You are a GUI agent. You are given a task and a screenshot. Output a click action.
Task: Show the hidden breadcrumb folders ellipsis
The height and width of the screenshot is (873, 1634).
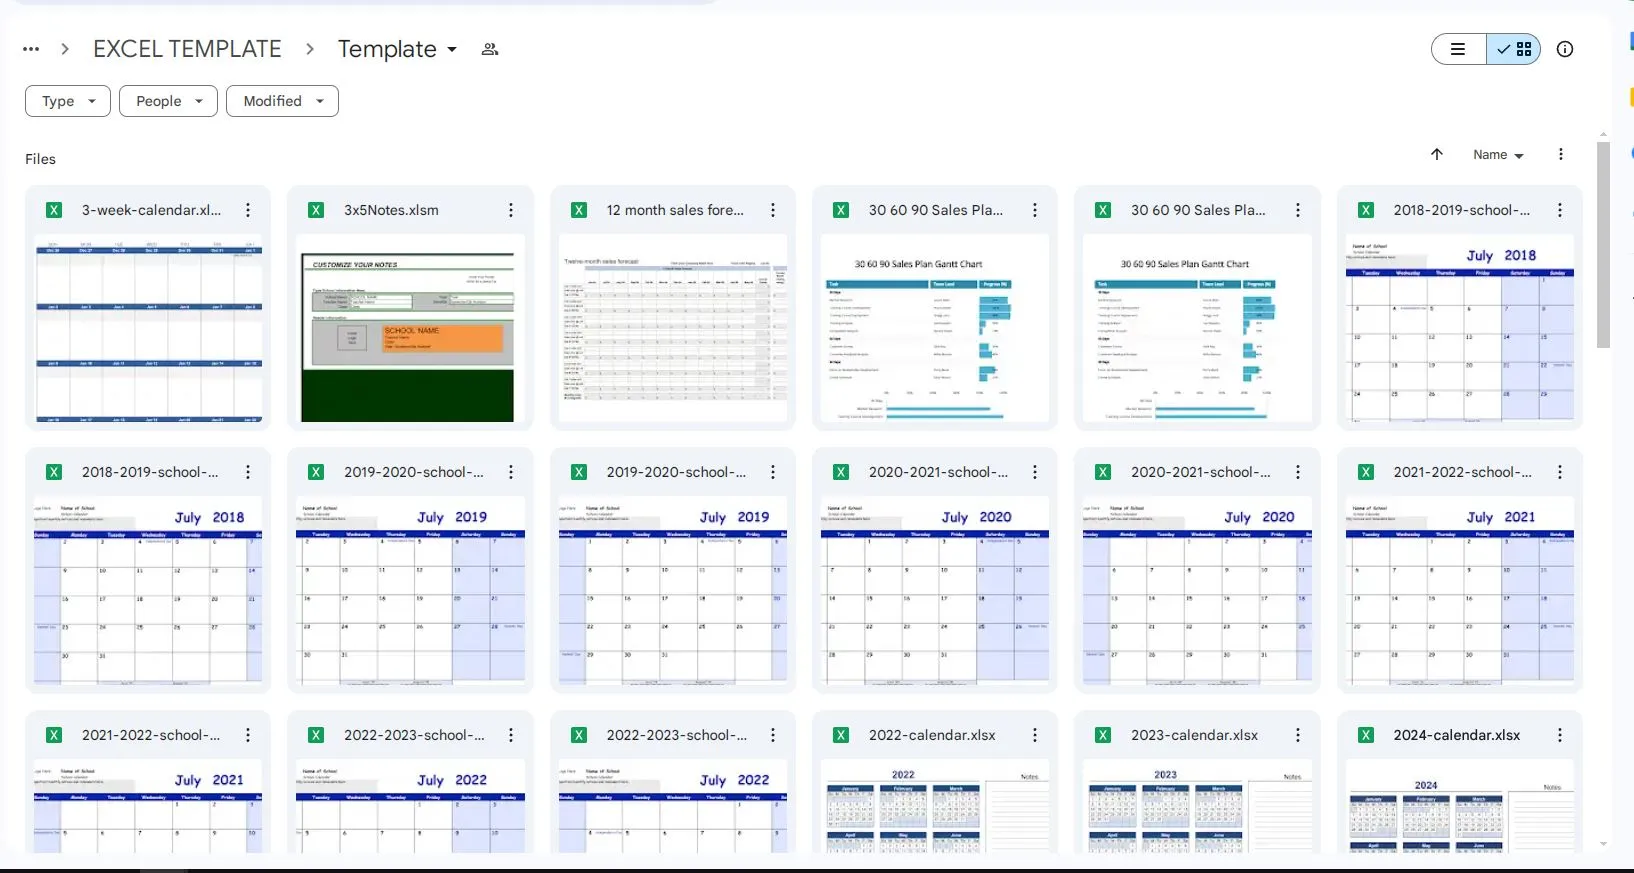point(31,49)
